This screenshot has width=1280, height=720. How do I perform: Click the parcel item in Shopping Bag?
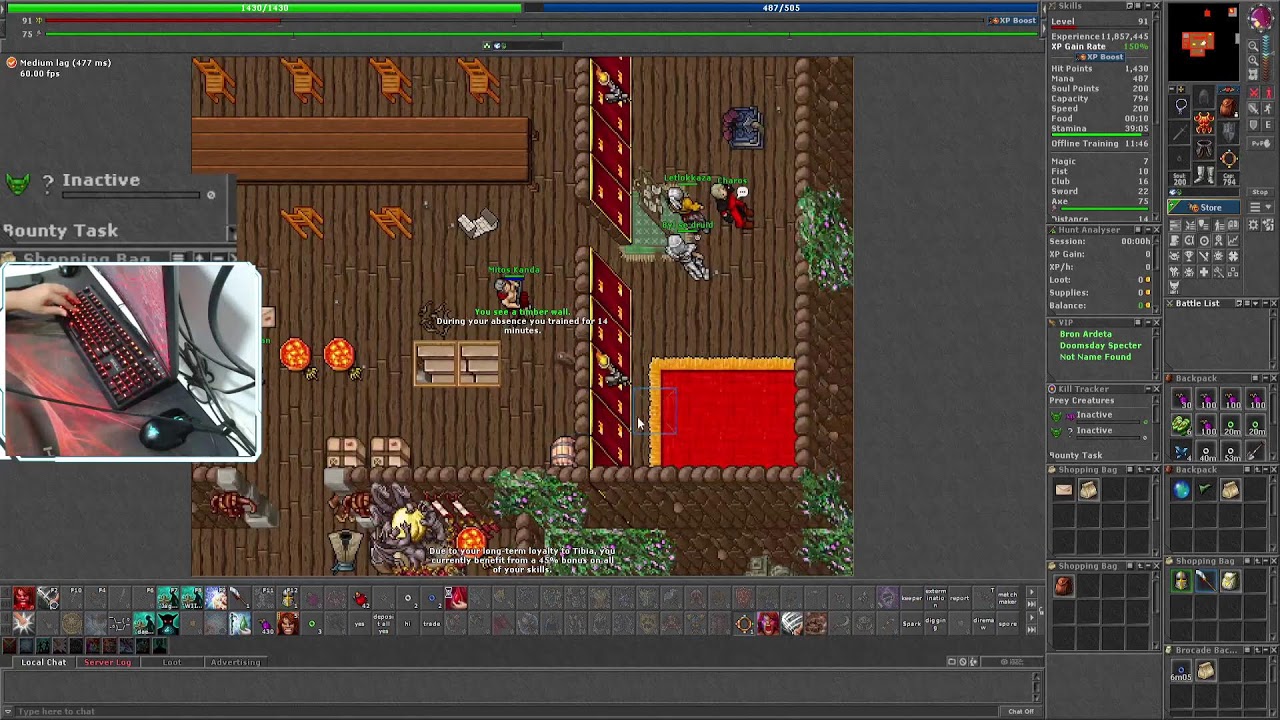click(x=1063, y=490)
